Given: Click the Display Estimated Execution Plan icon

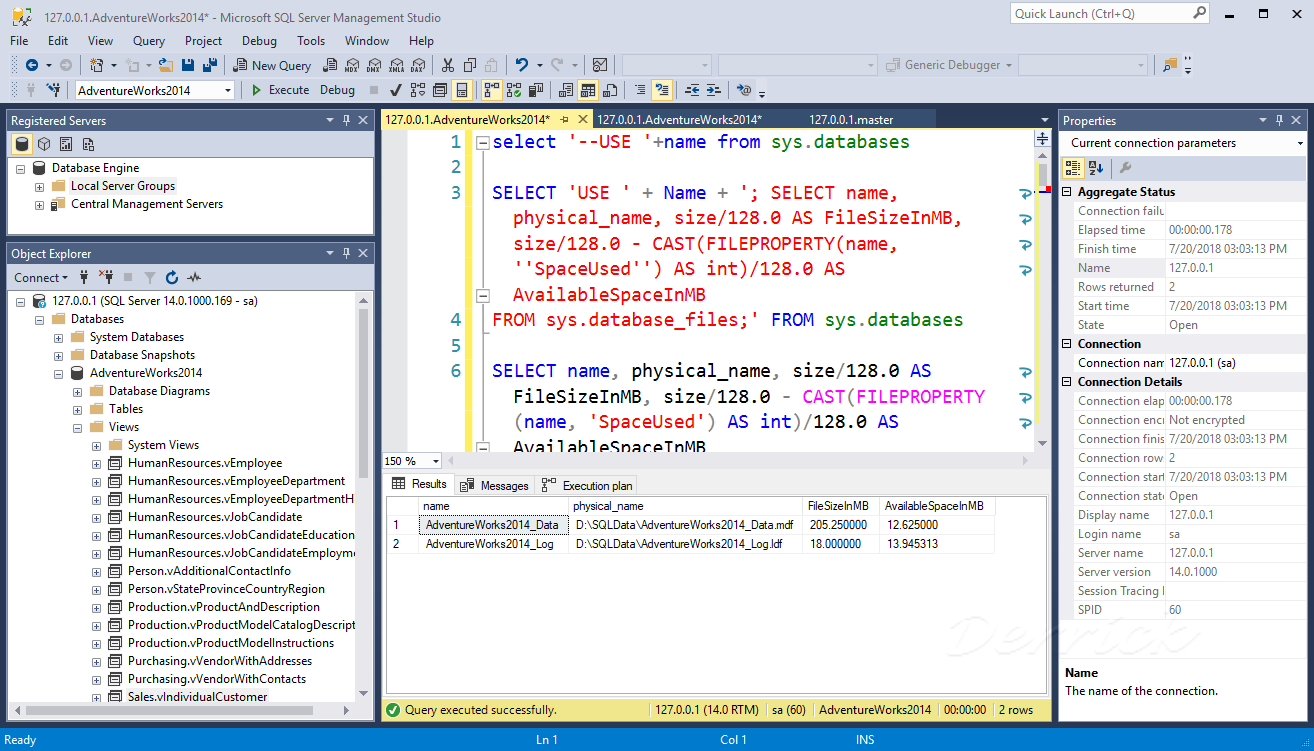Looking at the screenshot, I should click(x=418, y=90).
